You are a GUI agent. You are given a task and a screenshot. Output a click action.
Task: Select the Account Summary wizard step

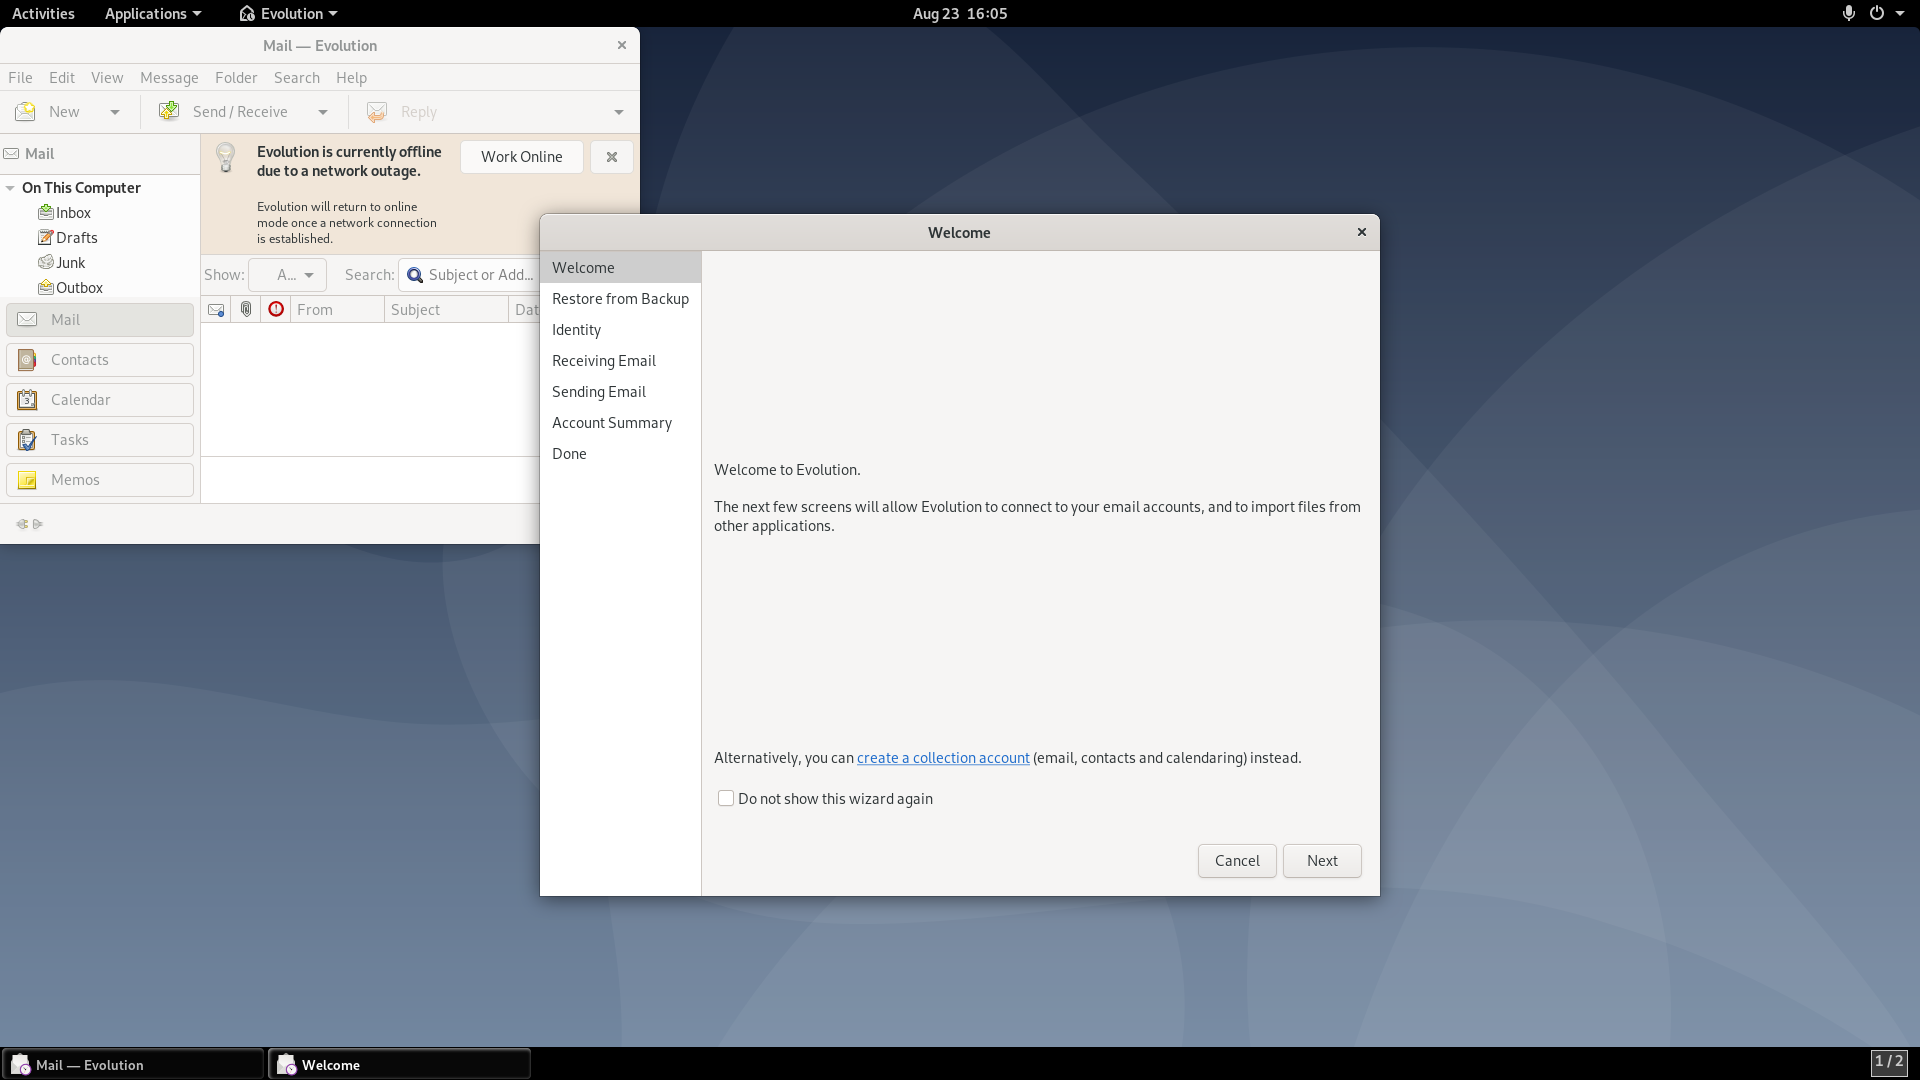point(620,423)
